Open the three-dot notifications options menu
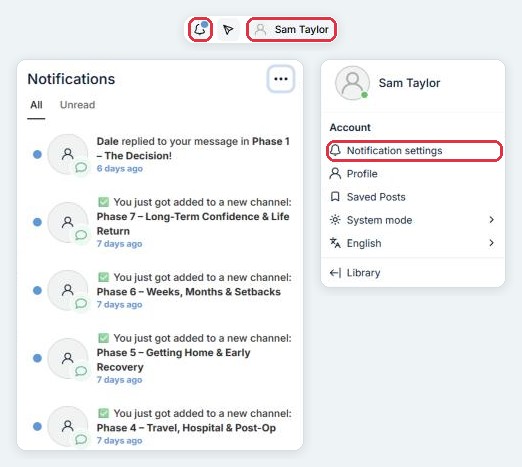 (x=281, y=79)
